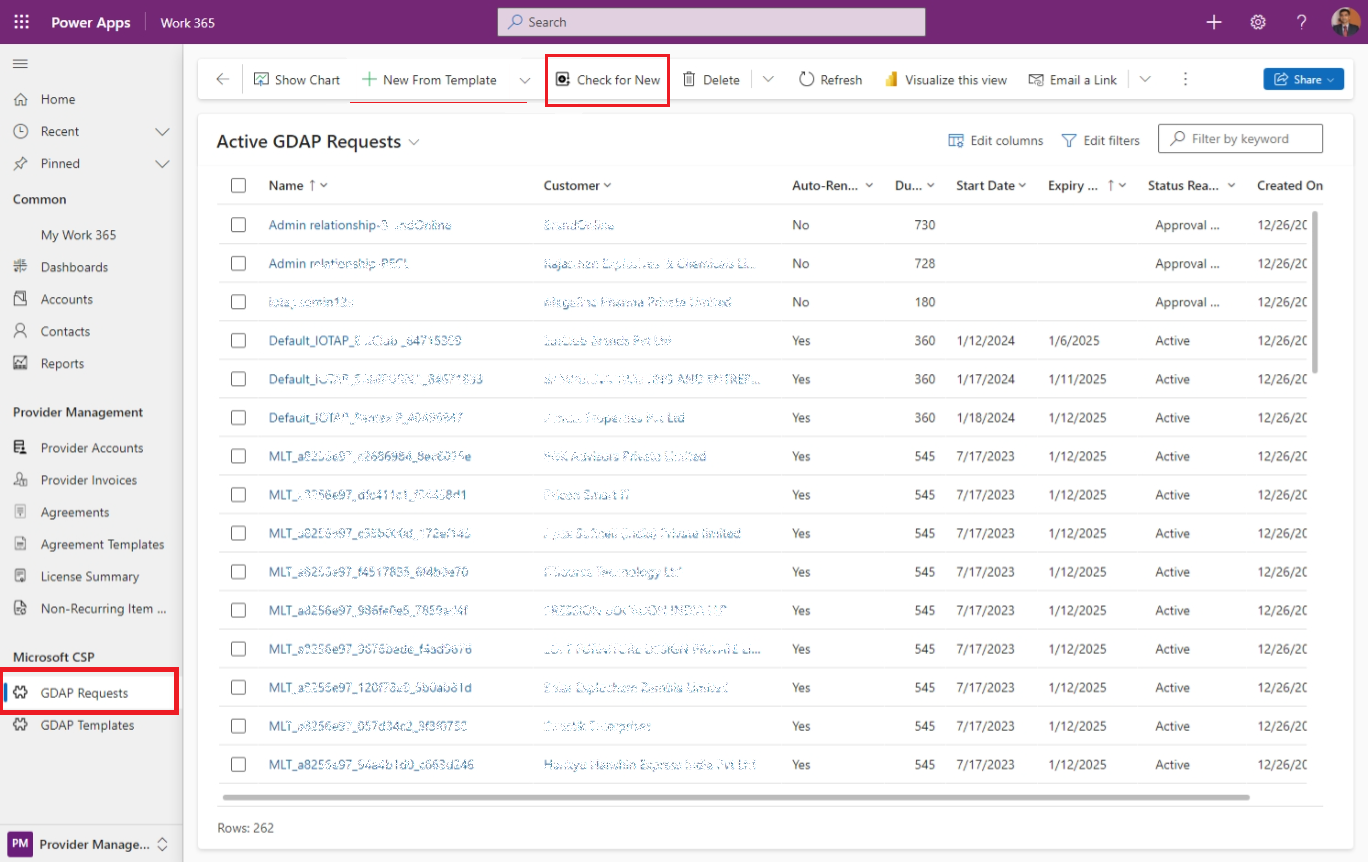The height and width of the screenshot is (862, 1368).
Task: Select the row with duration 728
Action: pyautogui.click(x=238, y=263)
